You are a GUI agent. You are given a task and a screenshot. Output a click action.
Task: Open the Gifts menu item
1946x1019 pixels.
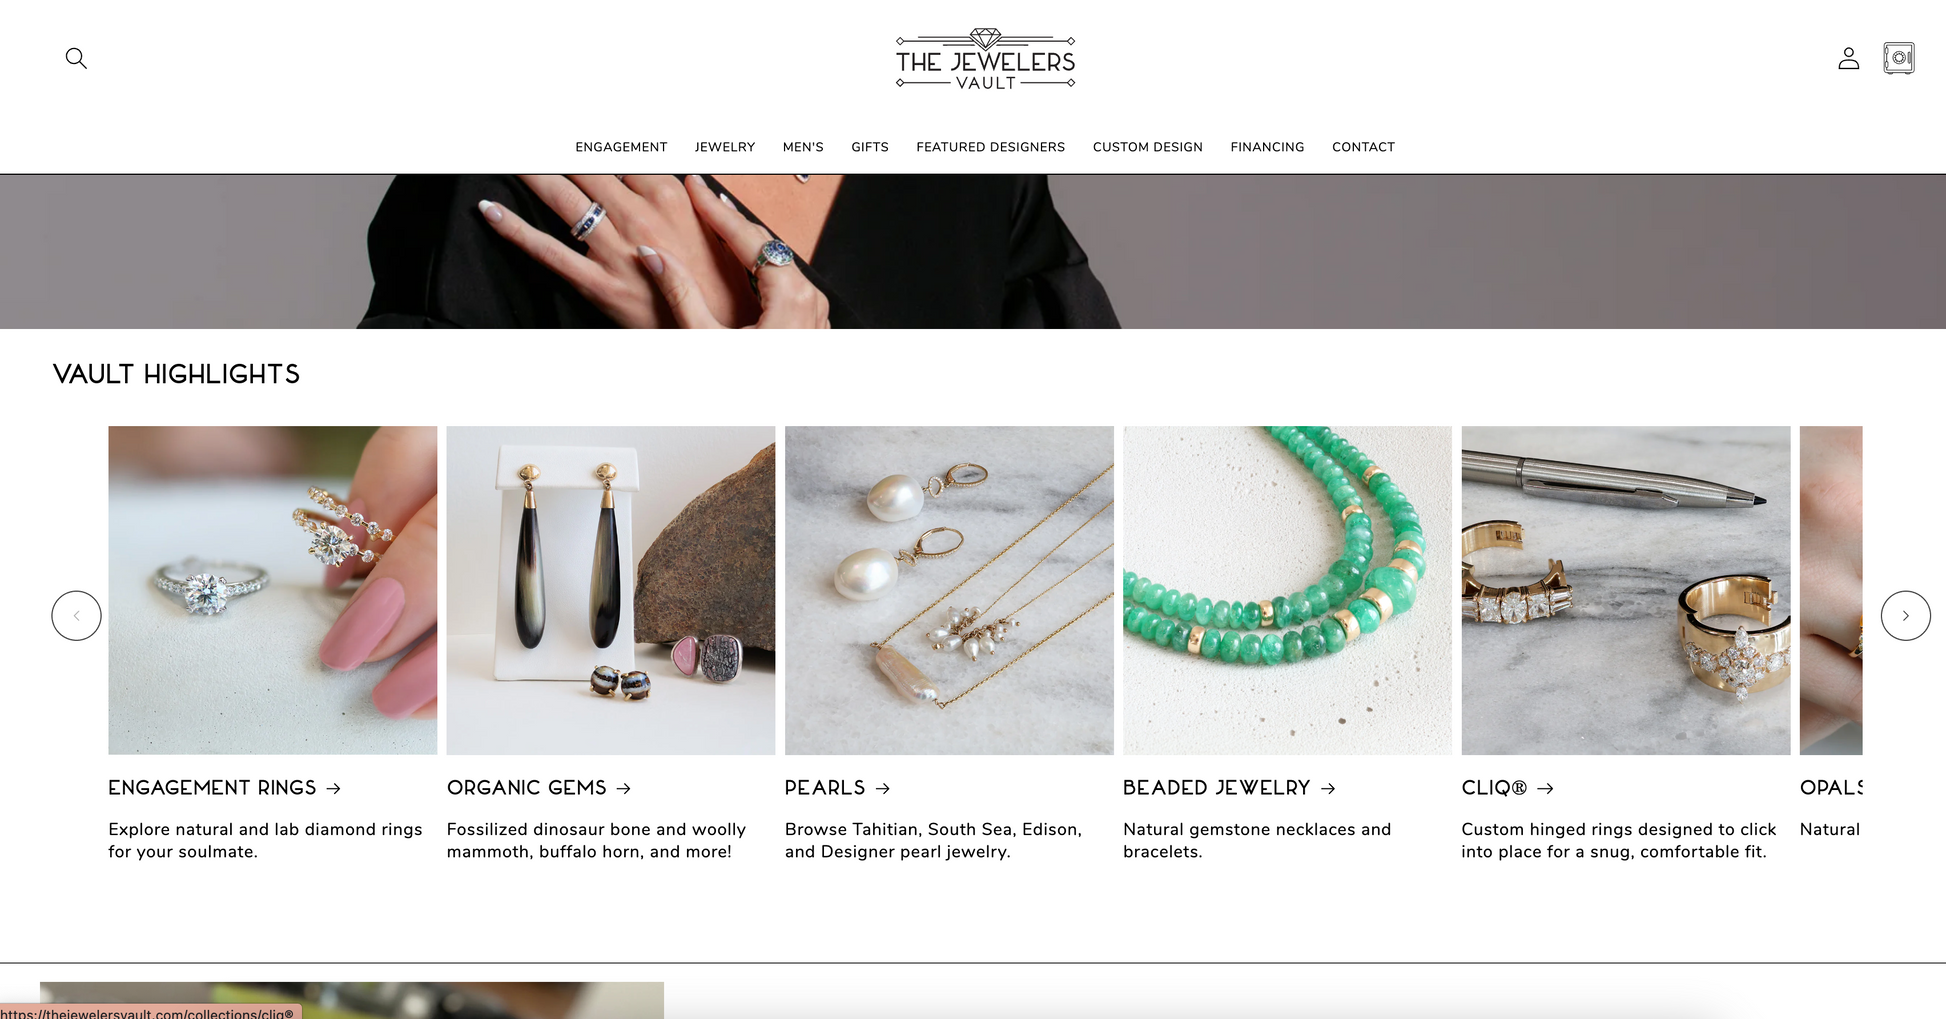[870, 147]
